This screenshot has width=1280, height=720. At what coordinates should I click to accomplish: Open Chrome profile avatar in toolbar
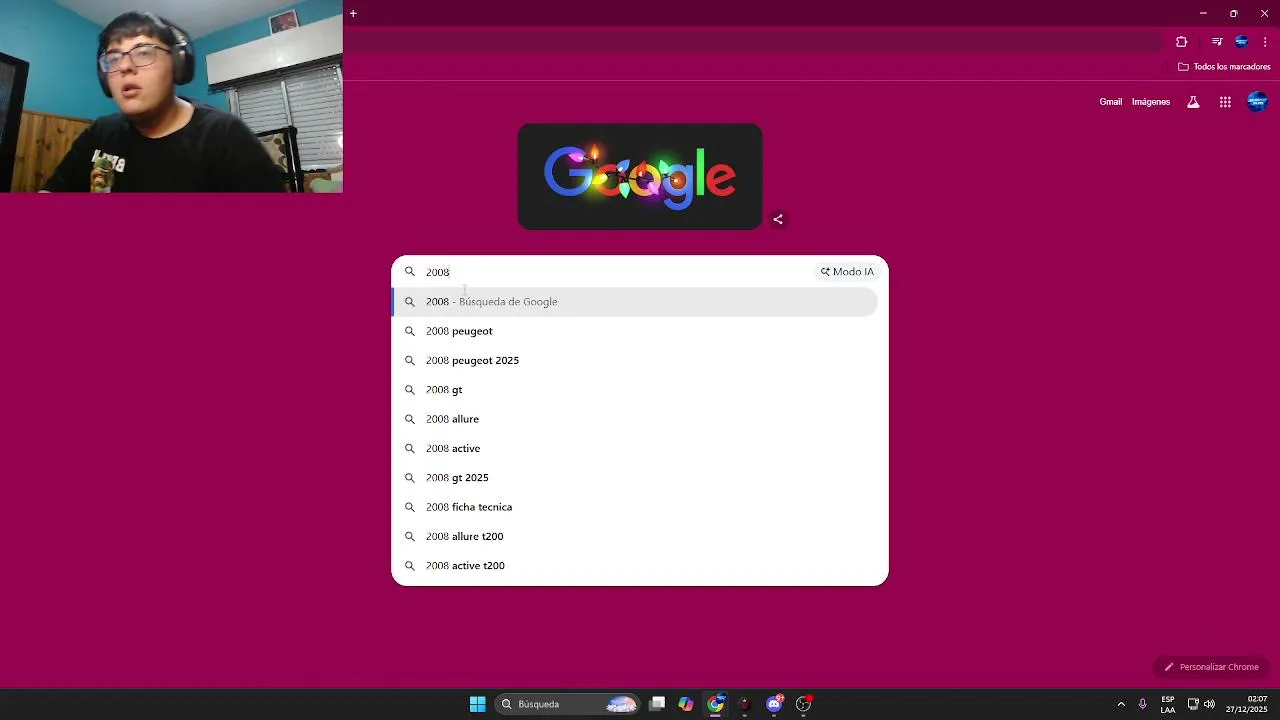coord(1242,42)
